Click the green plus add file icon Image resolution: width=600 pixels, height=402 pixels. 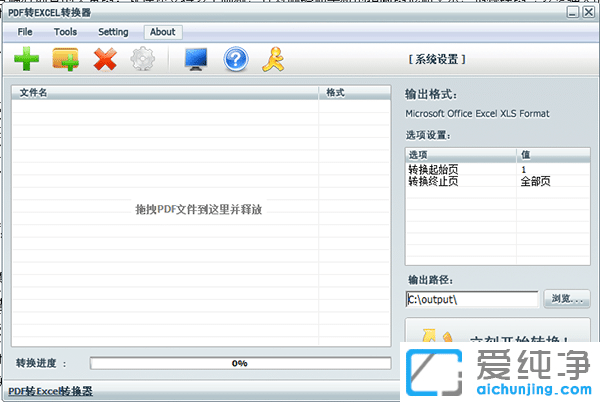[x=26, y=59]
